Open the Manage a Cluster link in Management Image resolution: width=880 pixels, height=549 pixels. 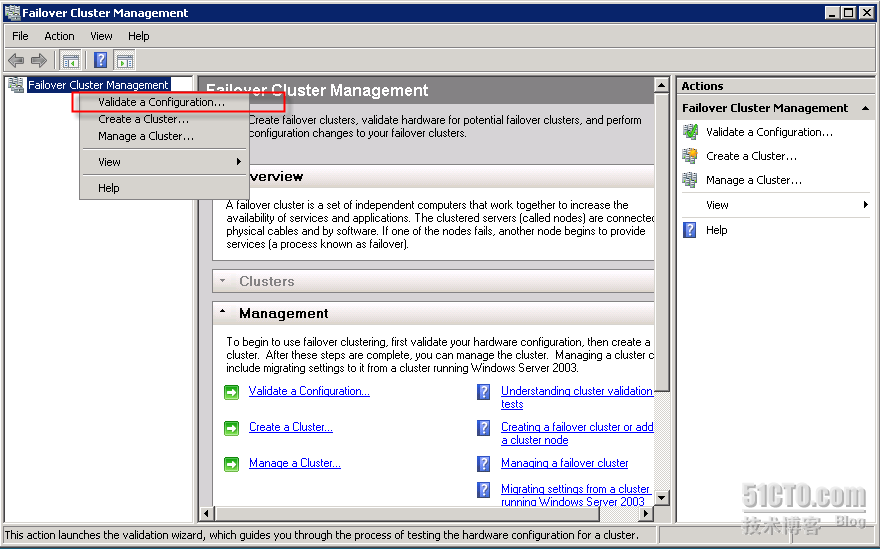pos(295,463)
